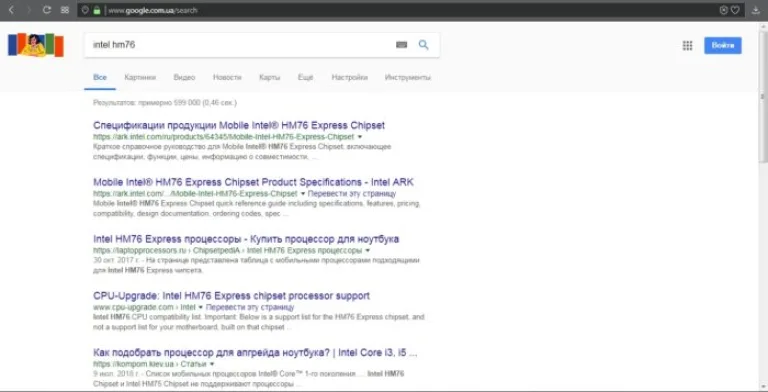Open the Инструменты search tools
768x392 pixels.
point(408,77)
